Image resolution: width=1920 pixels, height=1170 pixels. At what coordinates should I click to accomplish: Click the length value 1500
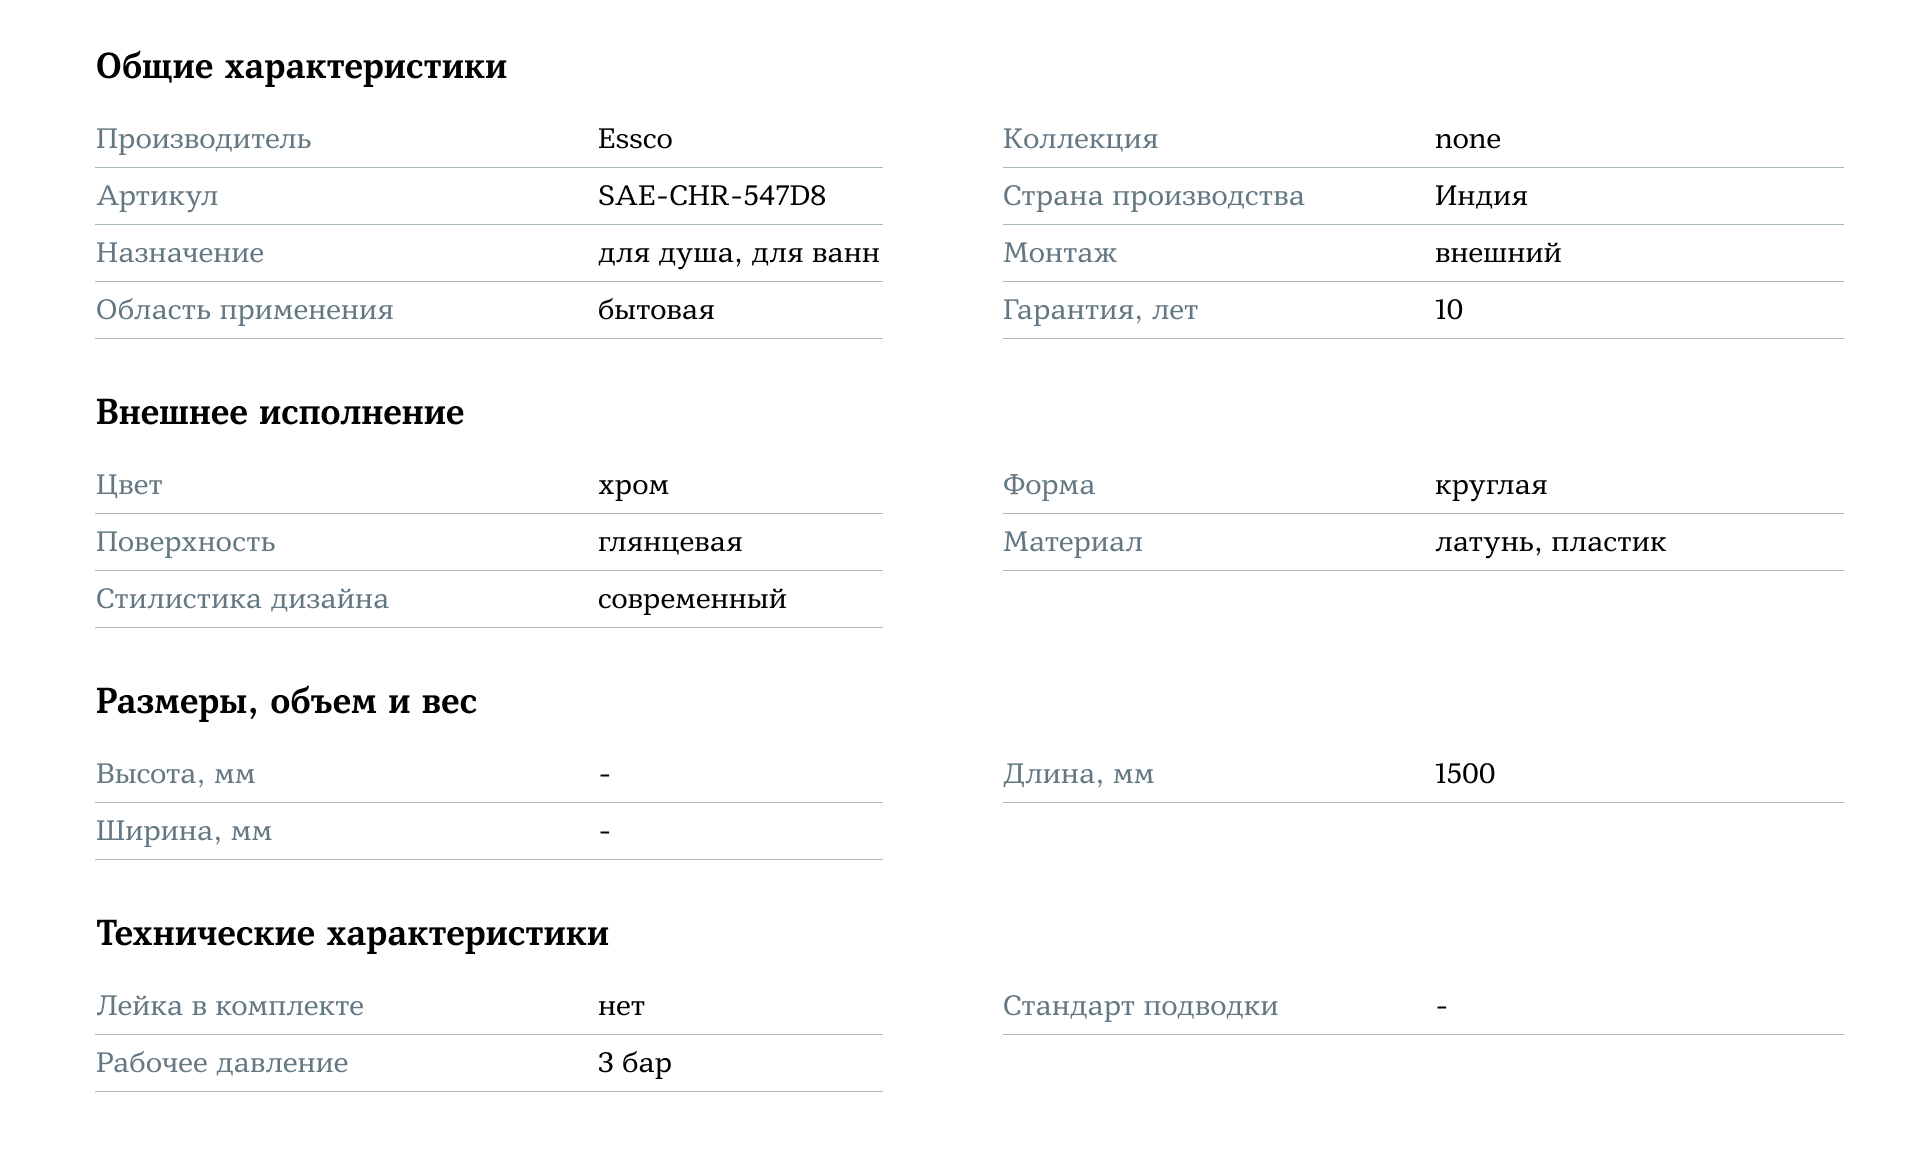(x=1464, y=774)
